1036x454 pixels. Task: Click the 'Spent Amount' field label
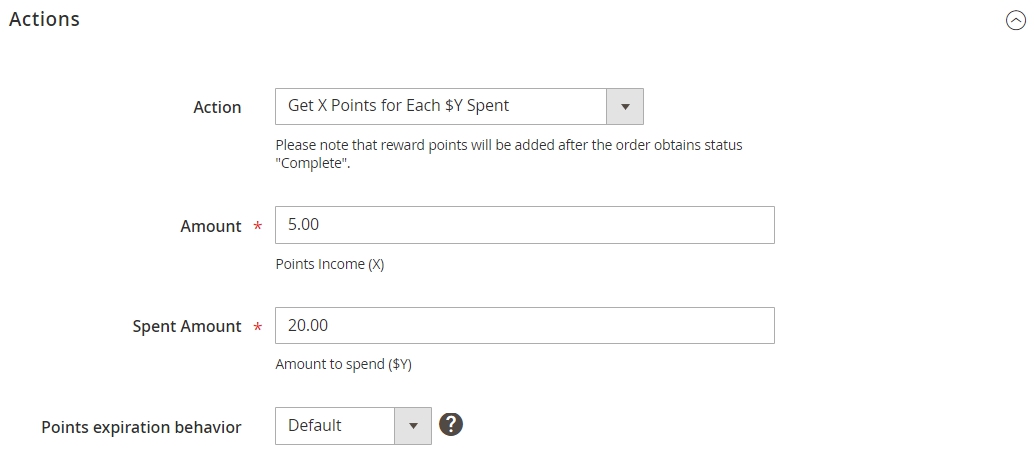coord(187,326)
